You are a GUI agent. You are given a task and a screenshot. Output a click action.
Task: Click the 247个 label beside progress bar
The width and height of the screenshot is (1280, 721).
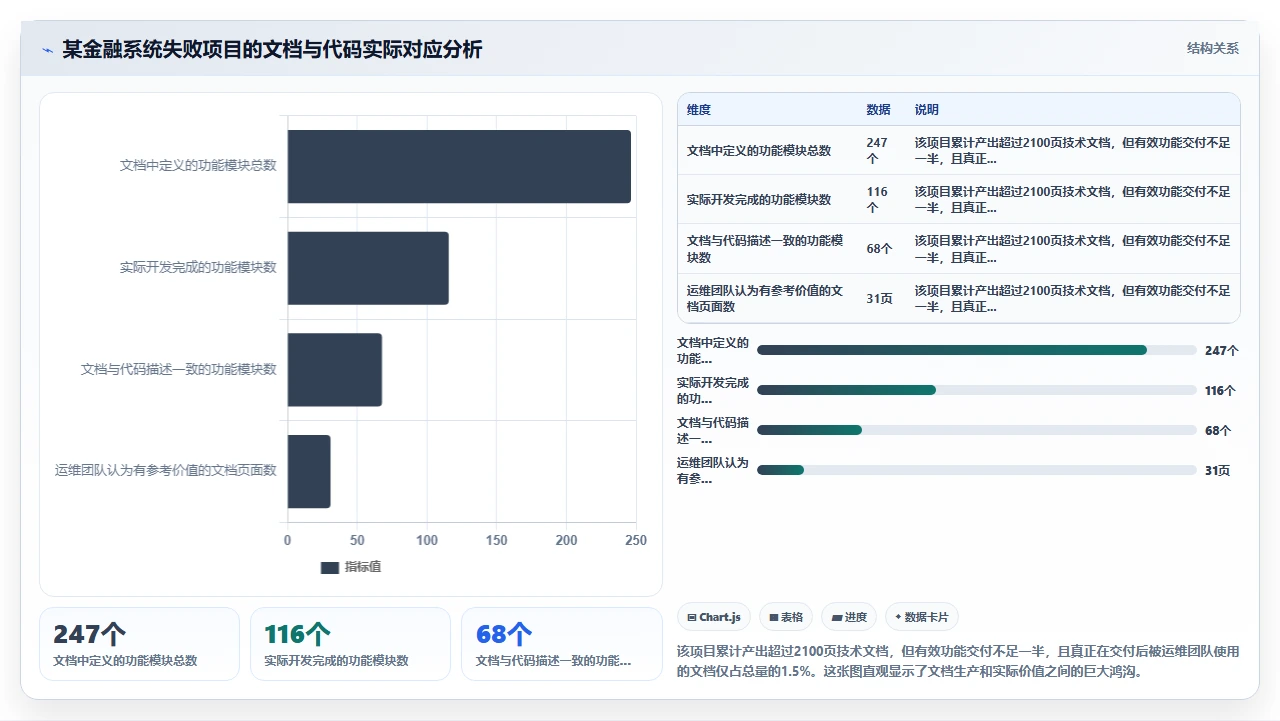tap(1222, 350)
